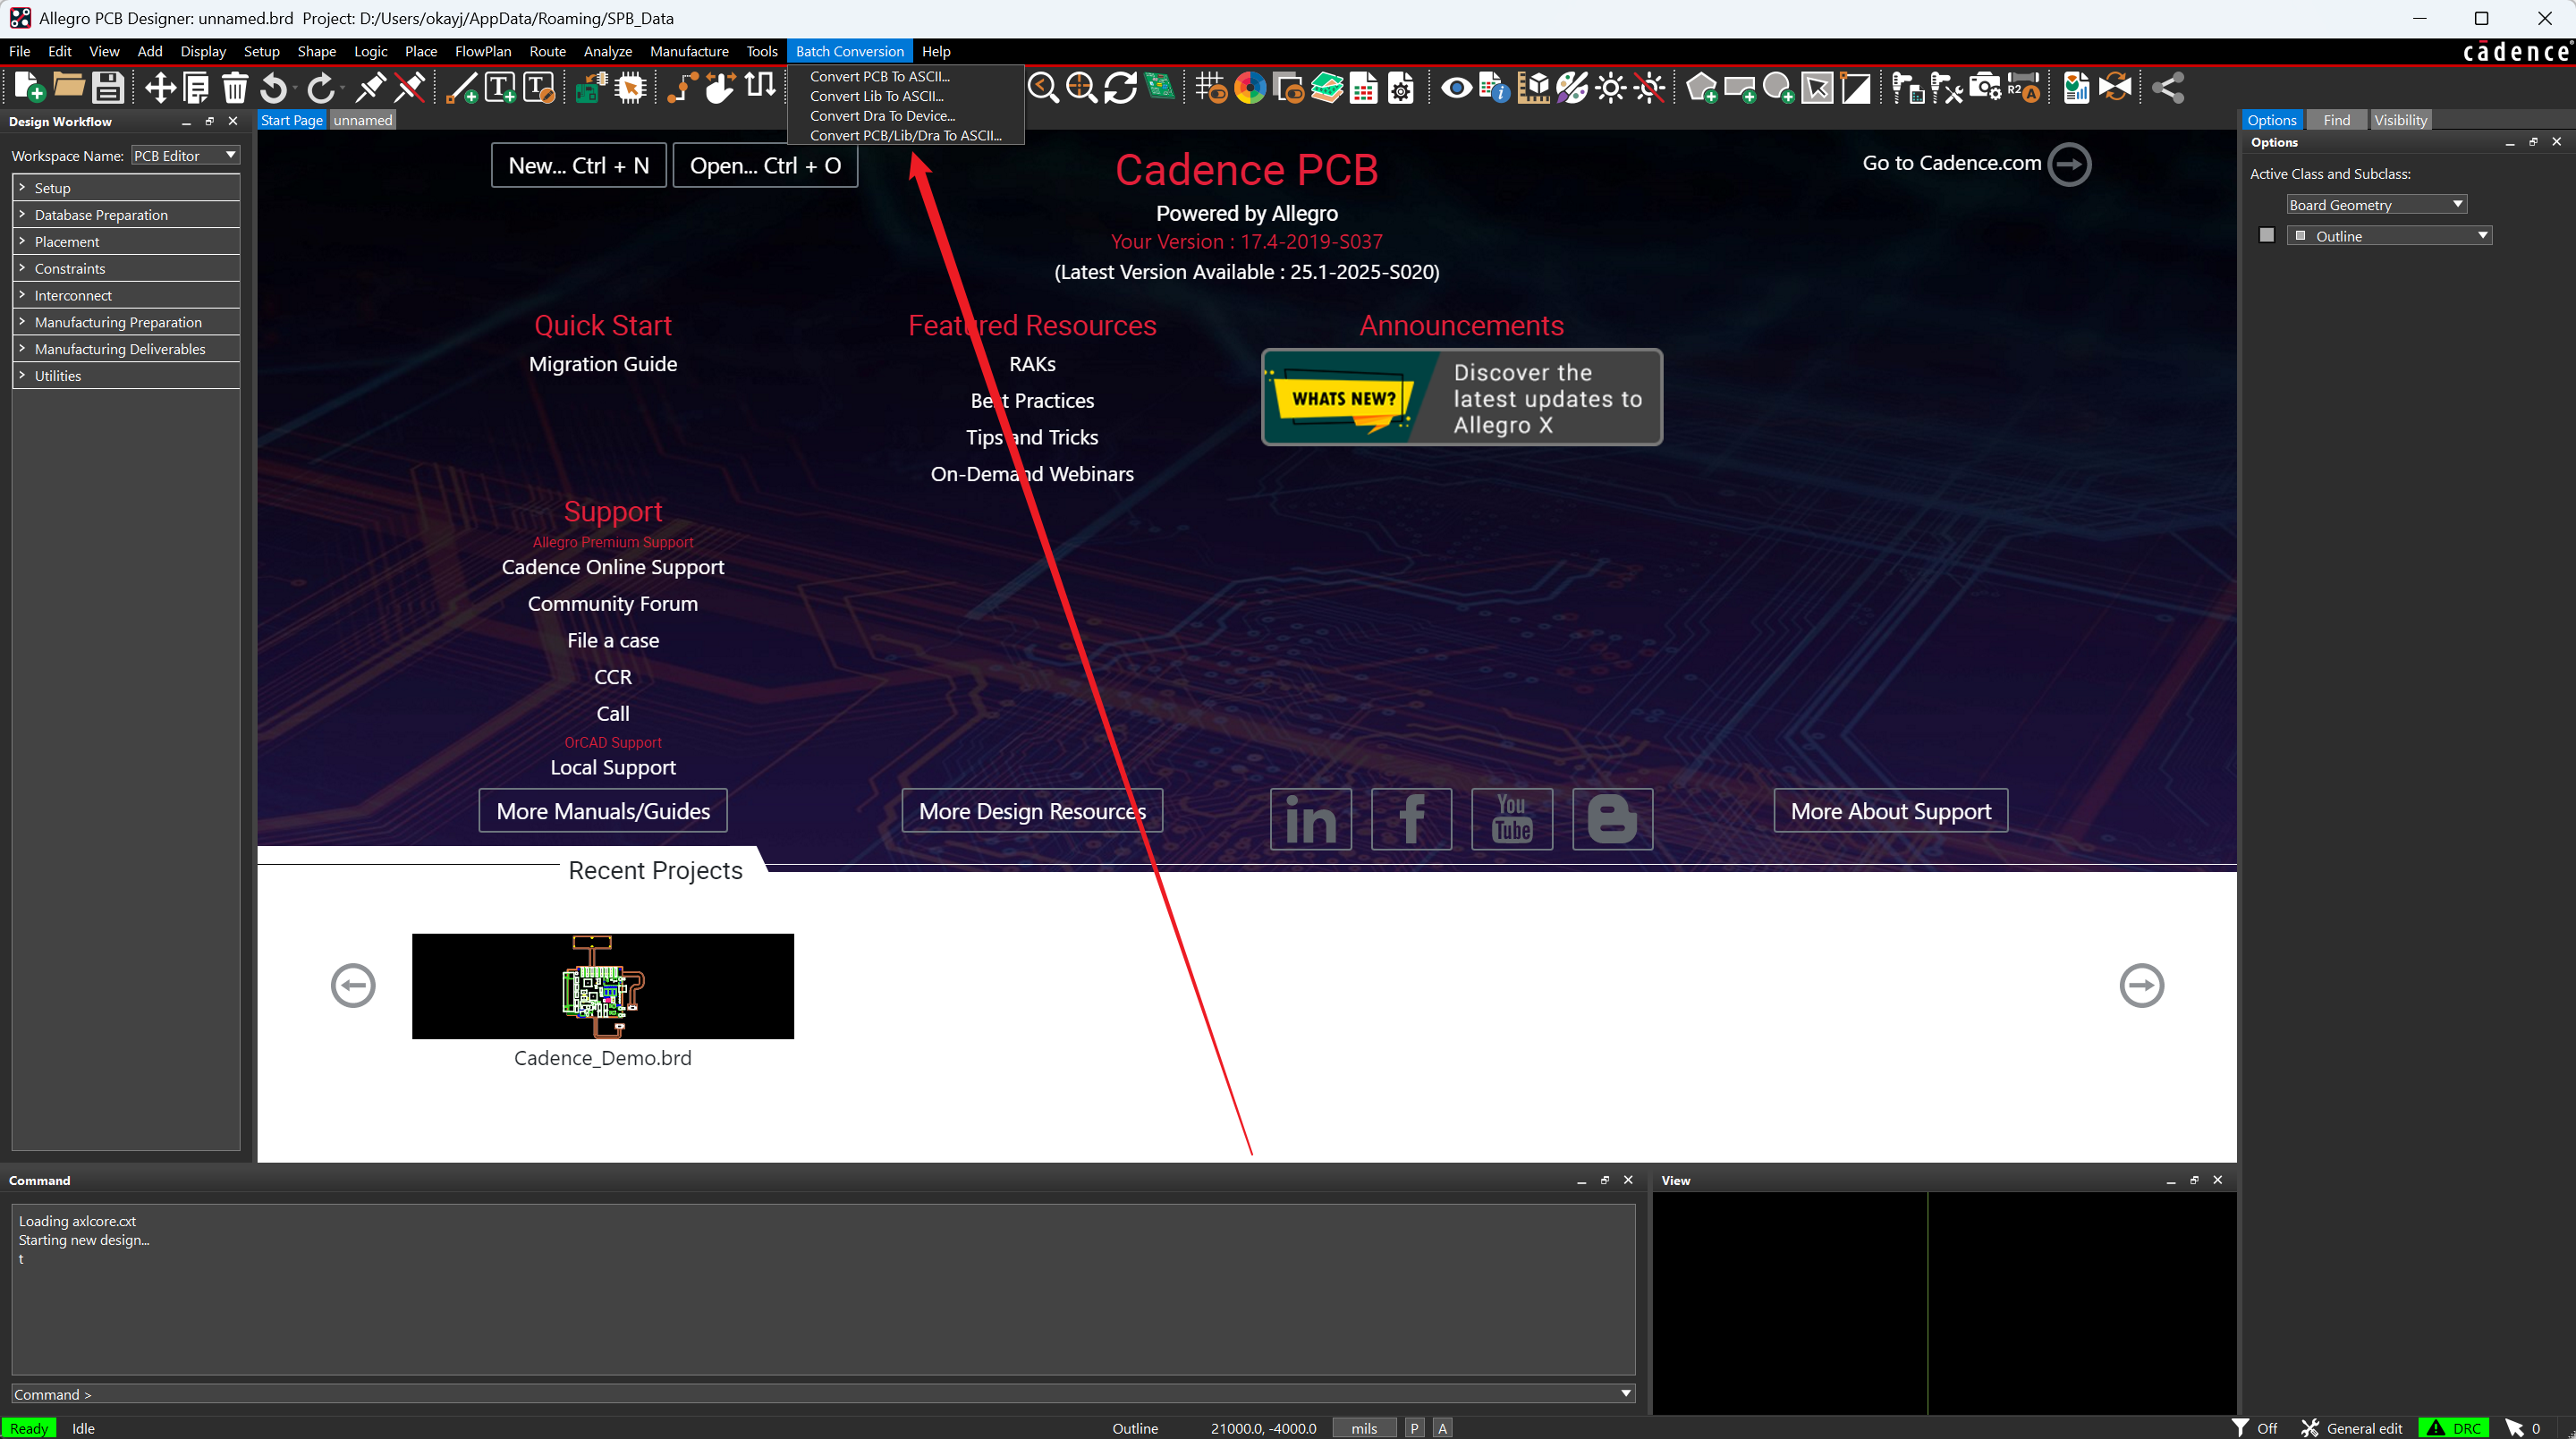Open the Migration Guide link
Screen dimensions: 2576x1439
(x=603, y=364)
